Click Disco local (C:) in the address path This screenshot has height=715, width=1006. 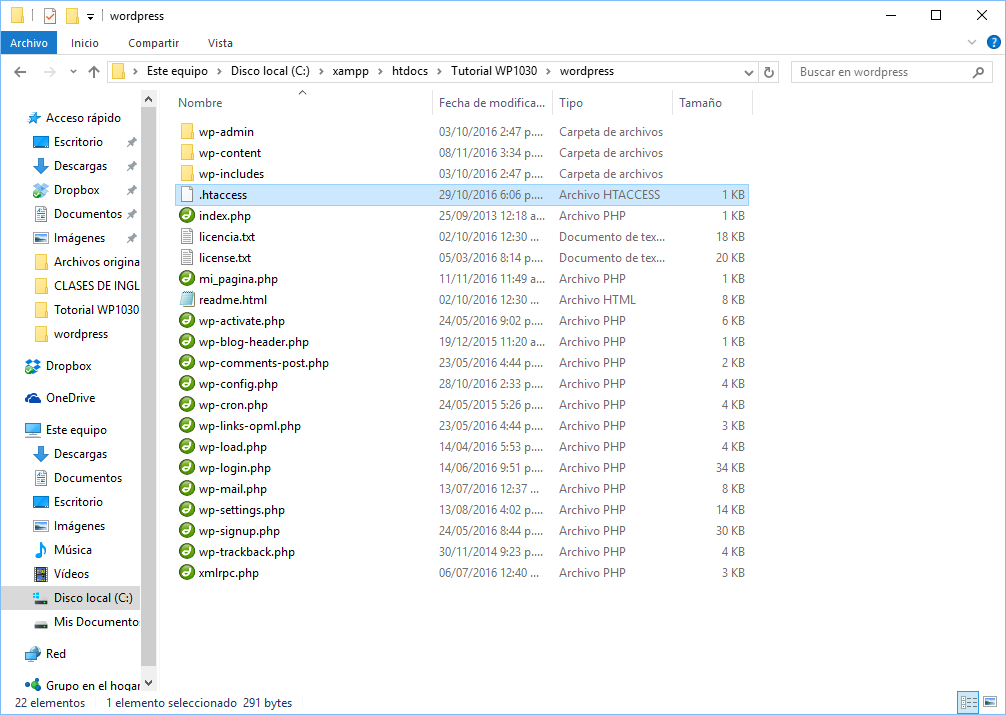click(270, 71)
